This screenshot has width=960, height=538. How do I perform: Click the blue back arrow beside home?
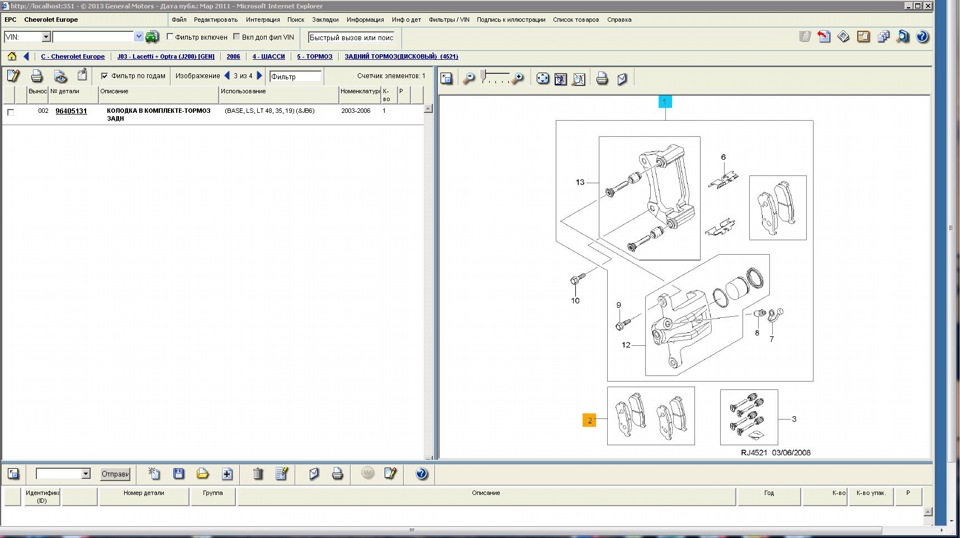point(26,56)
